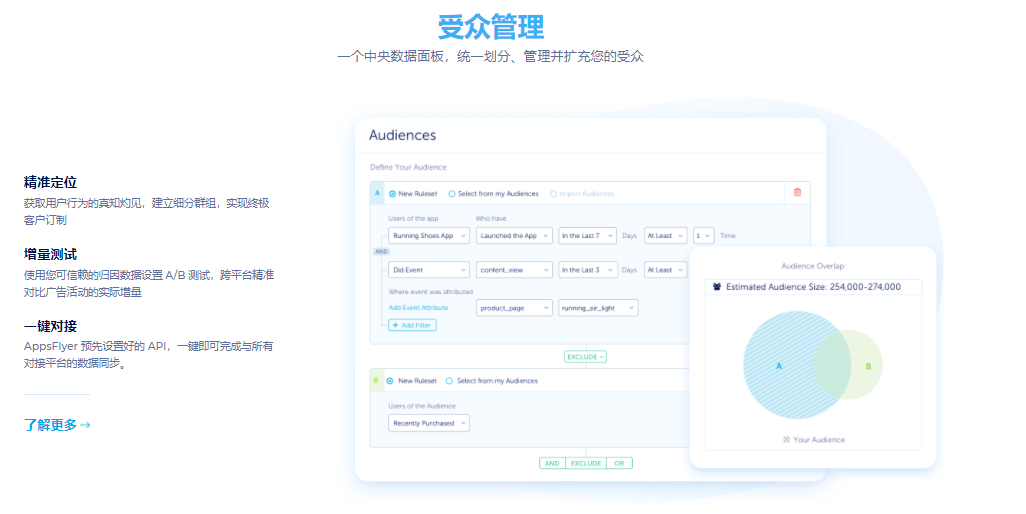Click the Add Event Attribute link
The width and height of the screenshot is (1026, 514).
tap(418, 307)
